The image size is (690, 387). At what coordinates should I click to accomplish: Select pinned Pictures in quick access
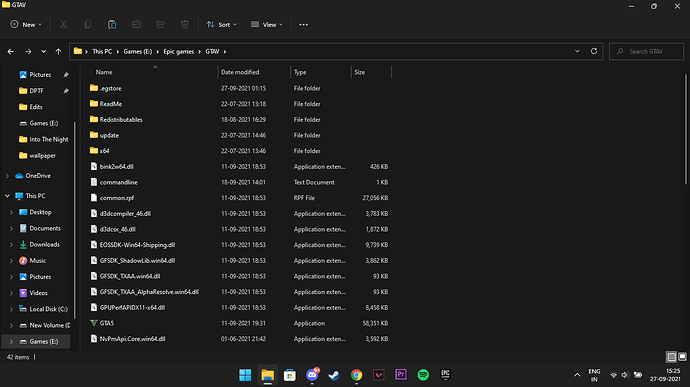(40, 75)
